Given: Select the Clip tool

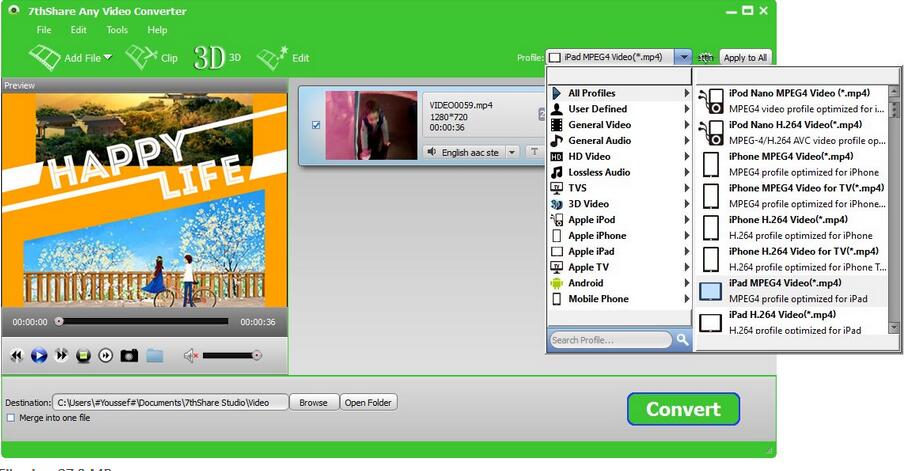Looking at the screenshot, I should click(x=152, y=58).
